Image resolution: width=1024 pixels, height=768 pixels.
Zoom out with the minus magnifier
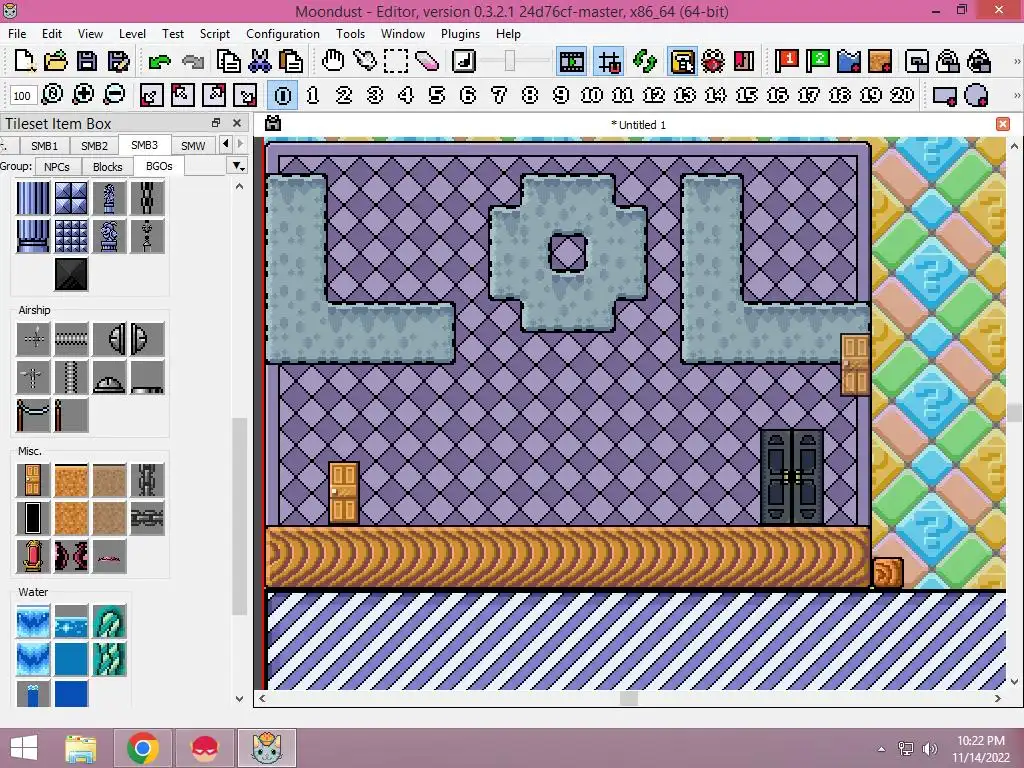click(114, 95)
